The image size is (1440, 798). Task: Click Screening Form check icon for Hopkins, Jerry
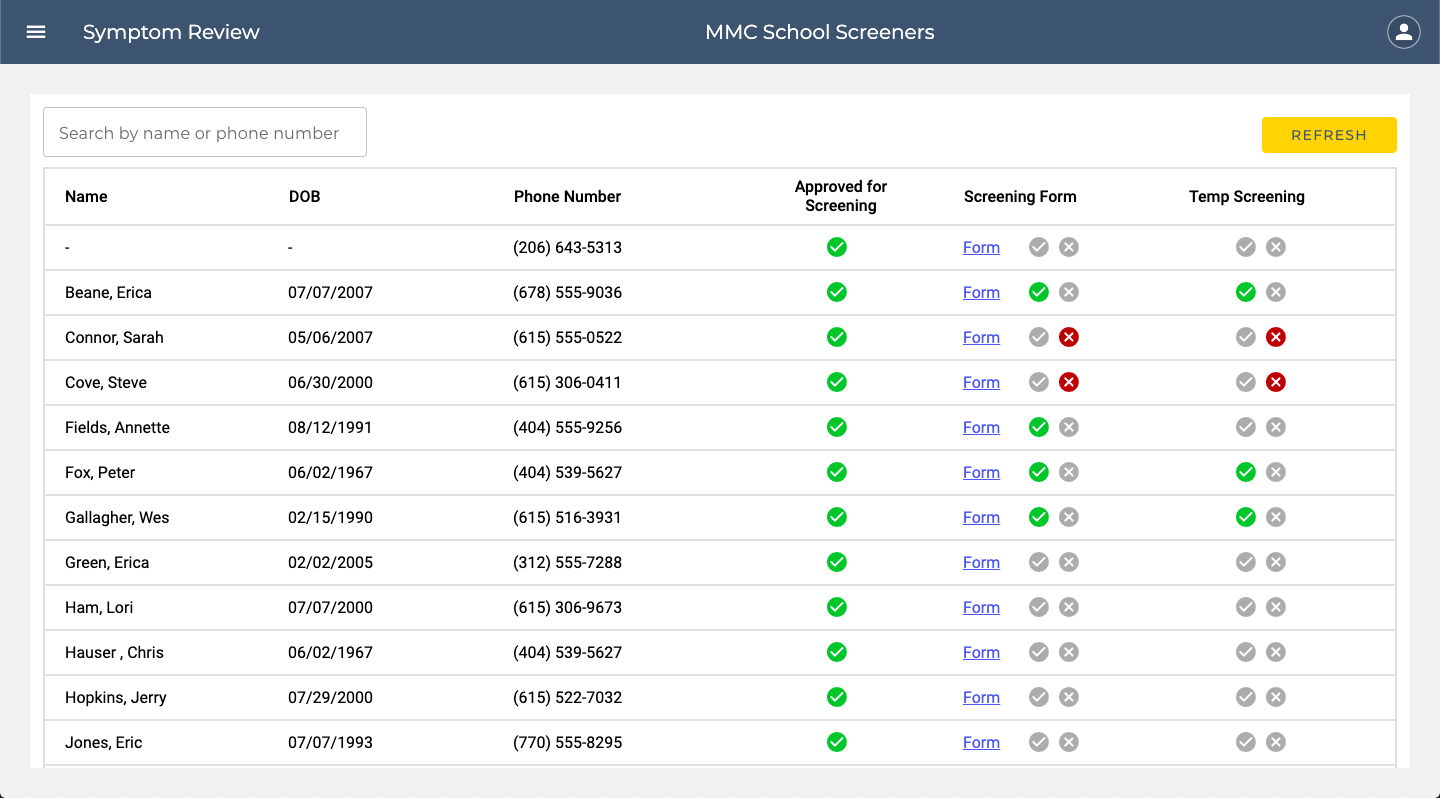click(x=1039, y=697)
